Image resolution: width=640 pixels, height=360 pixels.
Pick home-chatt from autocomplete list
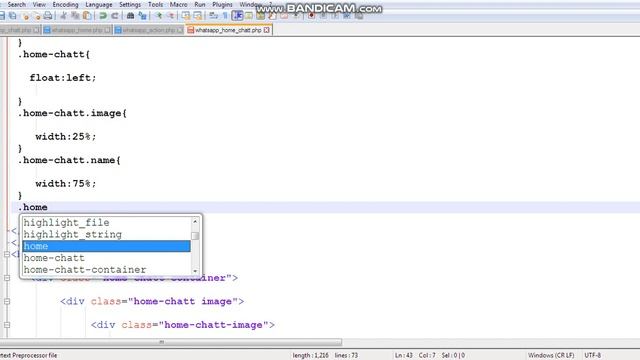pos(106,258)
